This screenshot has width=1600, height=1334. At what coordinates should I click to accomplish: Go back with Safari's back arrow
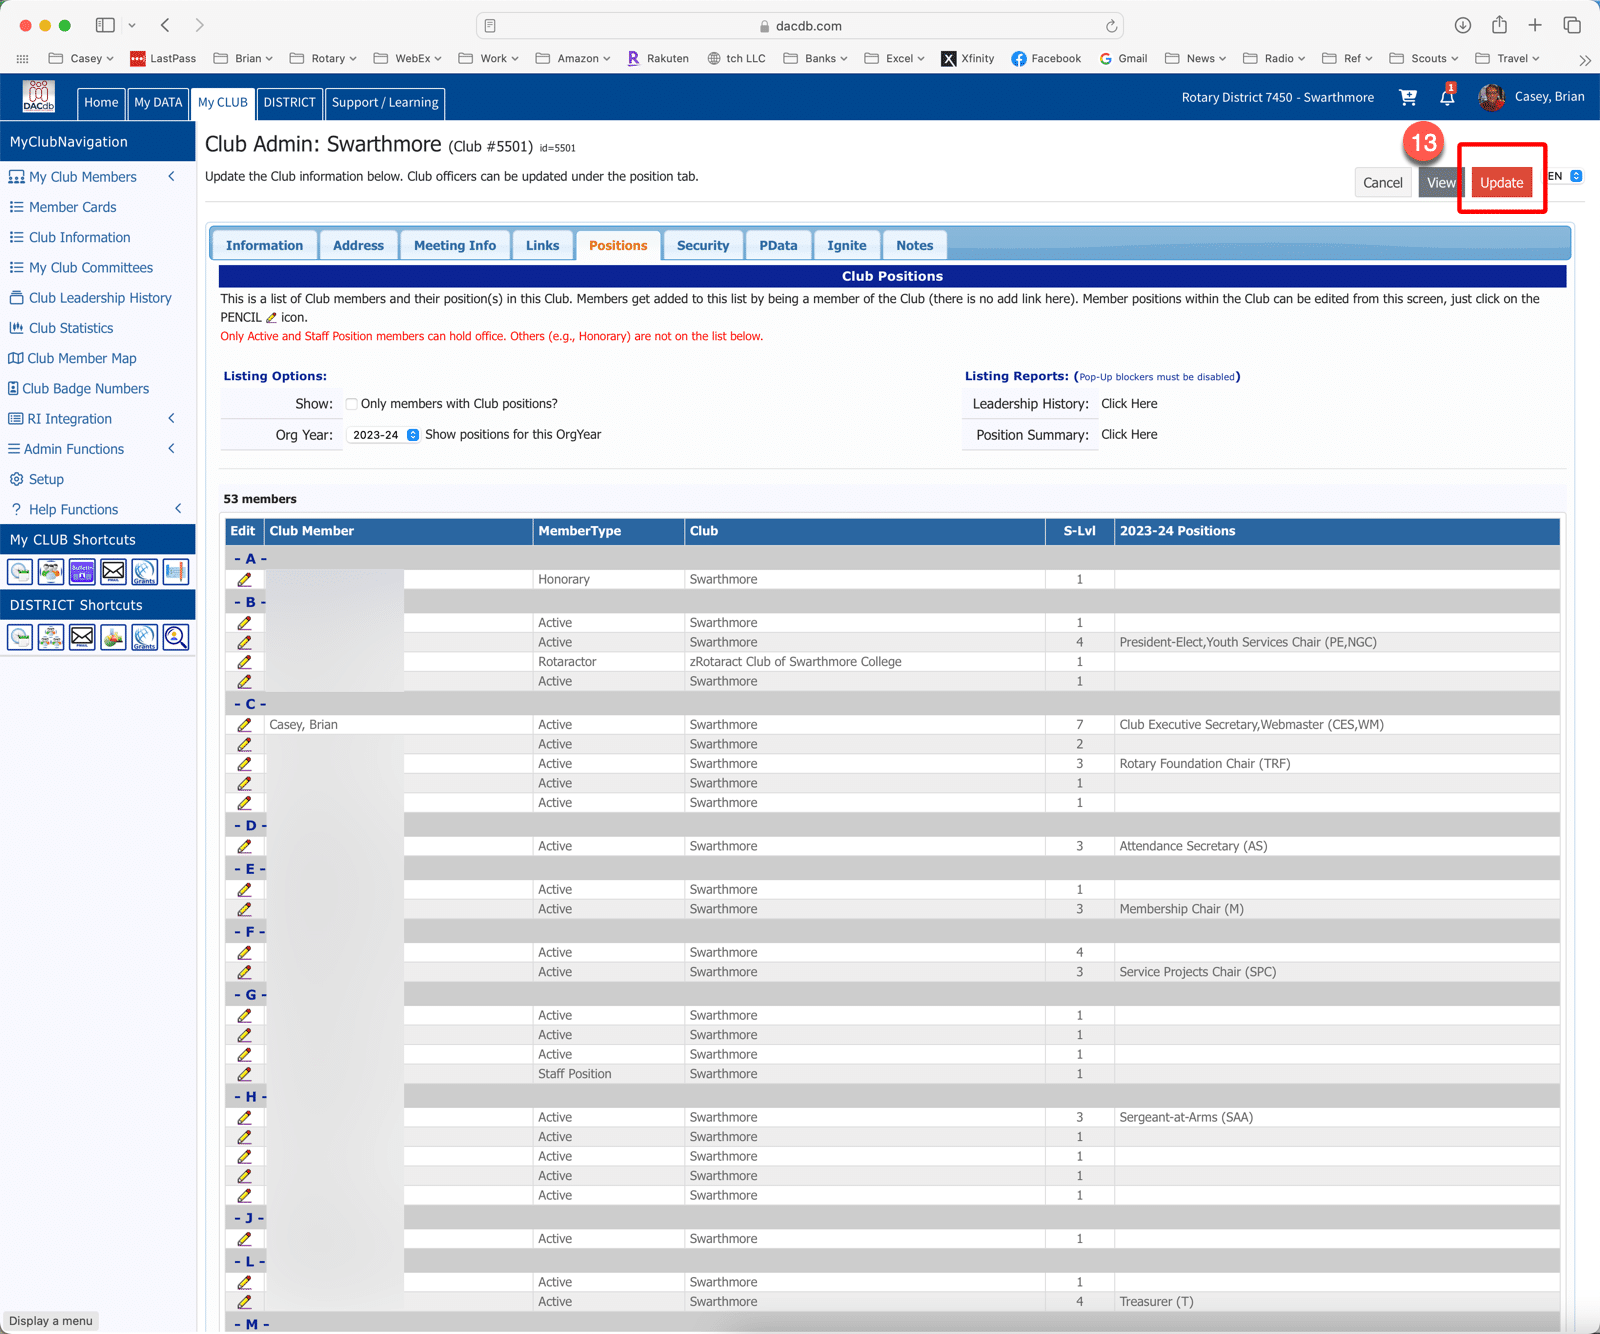tap(165, 25)
